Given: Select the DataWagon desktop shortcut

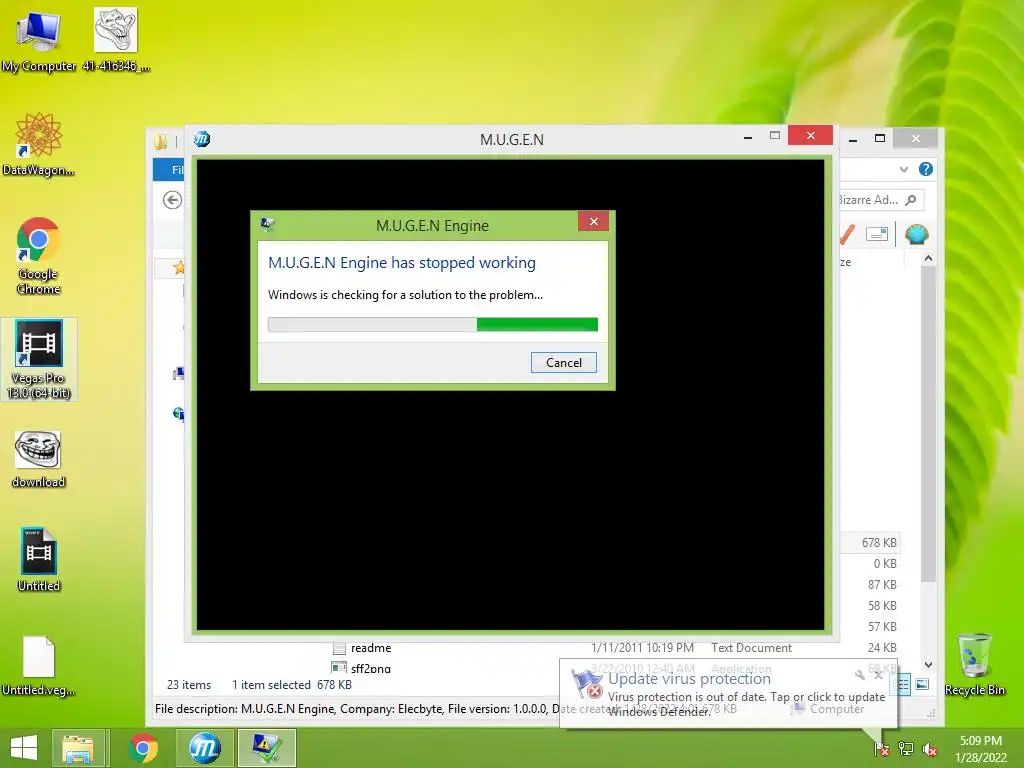Looking at the screenshot, I should [x=39, y=144].
